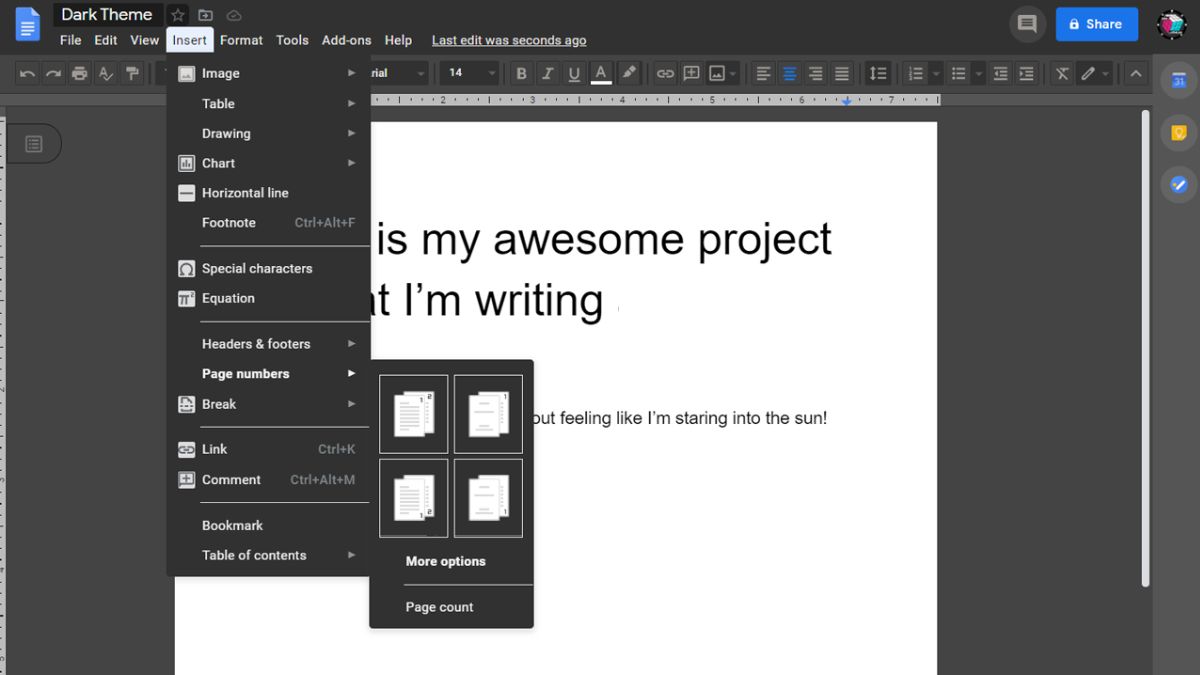Toggle Italic formatting
Image resolution: width=1200 pixels, height=675 pixels.
tap(547, 73)
